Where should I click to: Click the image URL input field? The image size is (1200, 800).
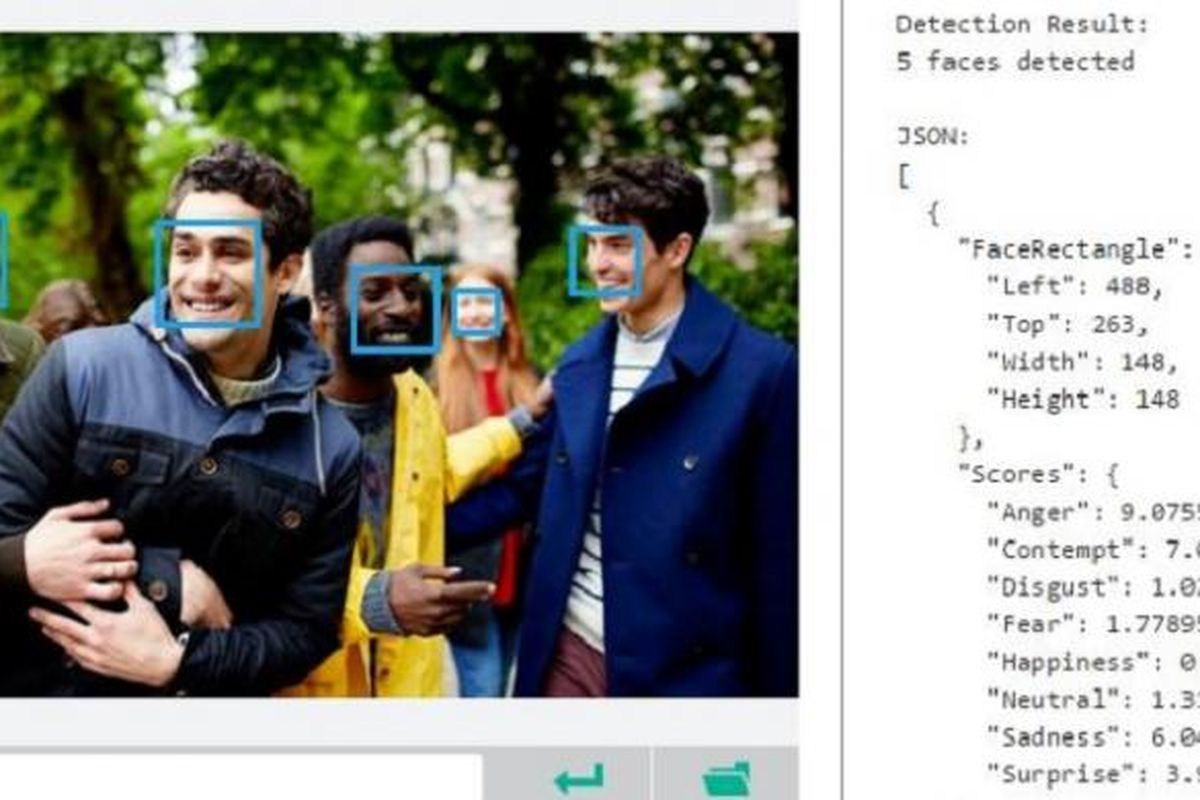pos(240,778)
